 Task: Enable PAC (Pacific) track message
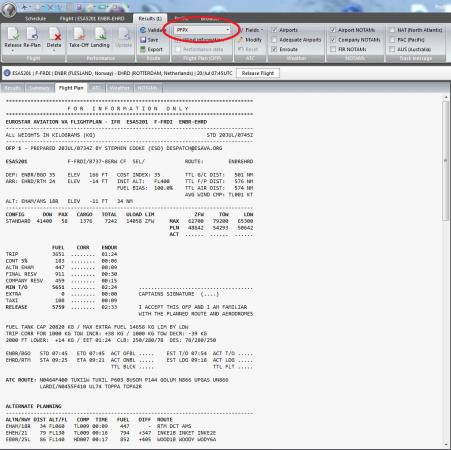coord(392,40)
